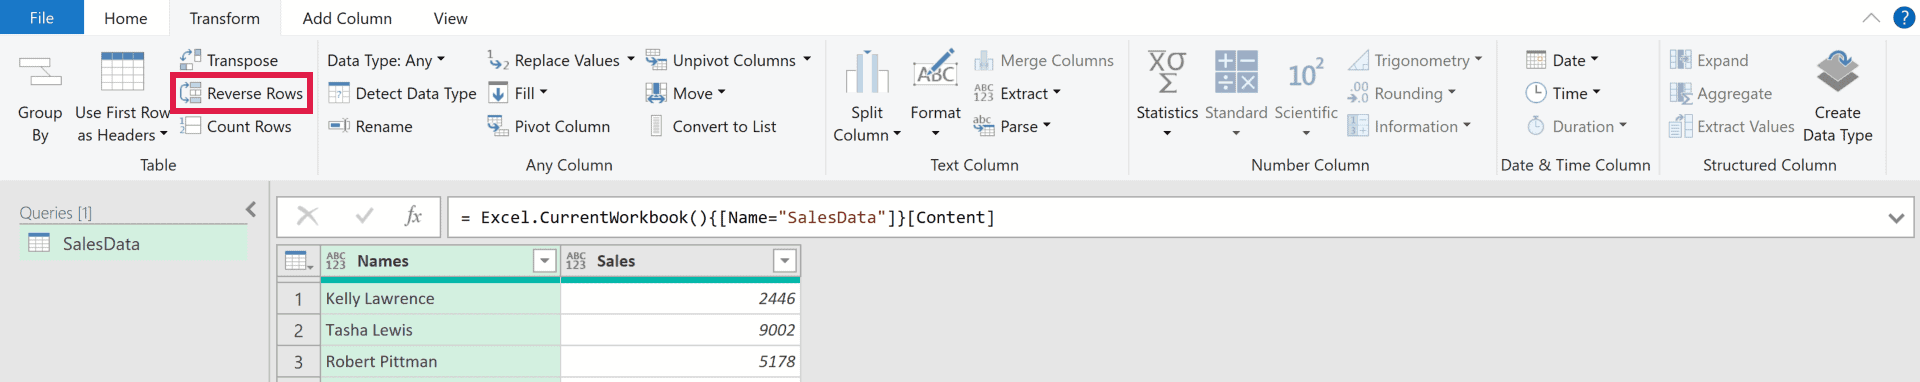Image resolution: width=1920 pixels, height=382 pixels.
Task: Click the Merge Columns button
Action: (1043, 60)
